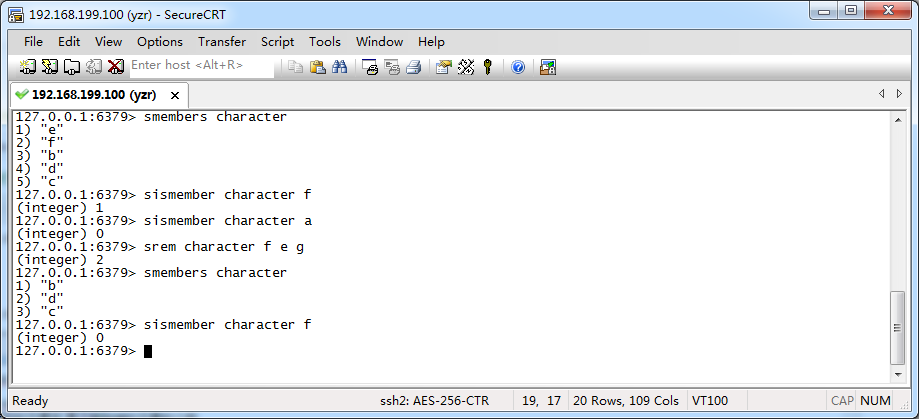The image size is (919, 419).
Task: Click the grayed Reconnect icon
Action: (x=94, y=67)
